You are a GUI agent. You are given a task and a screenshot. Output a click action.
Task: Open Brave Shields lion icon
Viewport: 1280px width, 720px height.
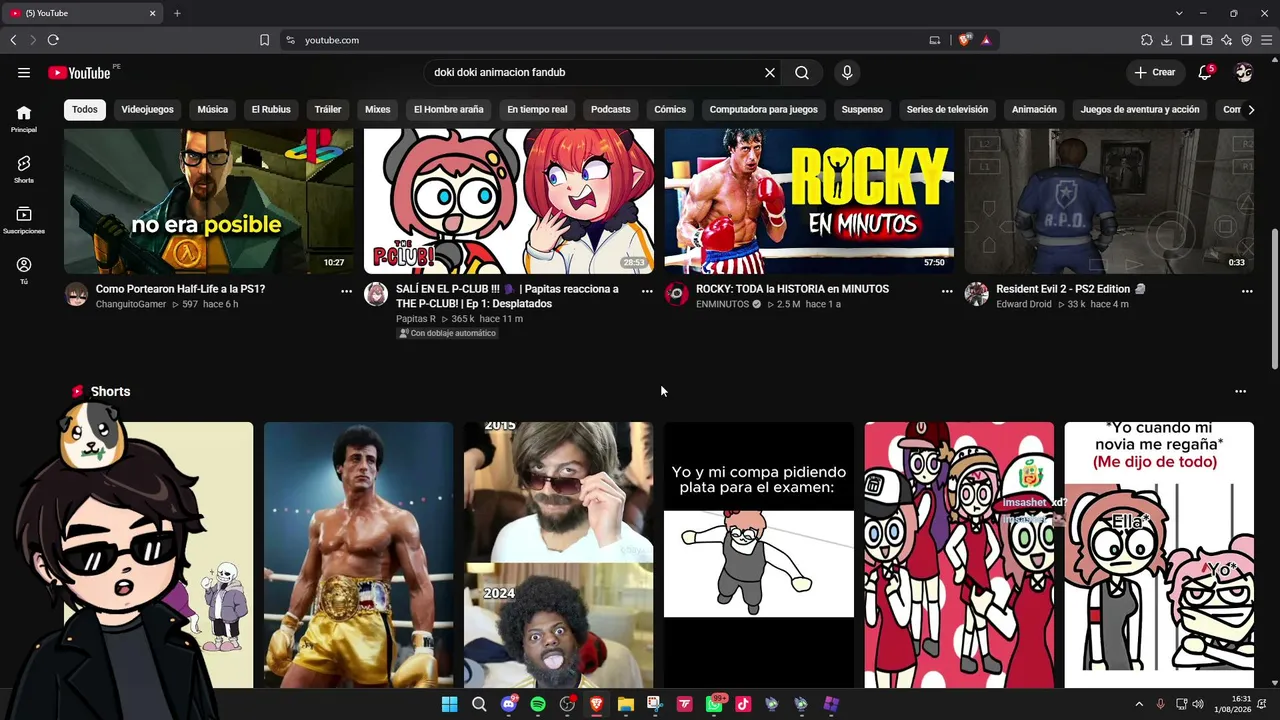click(964, 40)
